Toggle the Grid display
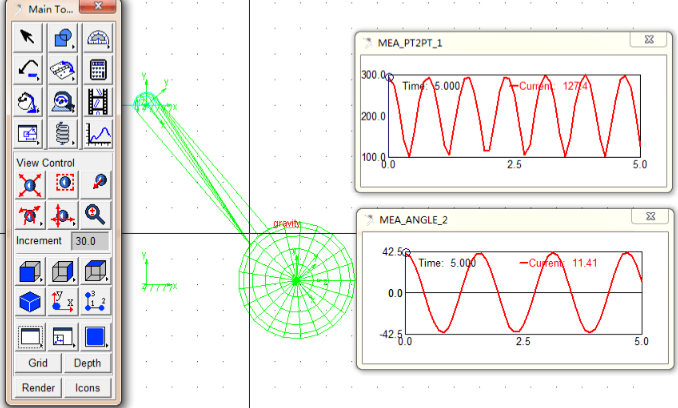This screenshot has width=678, height=408. pyautogui.click(x=38, y=363)
